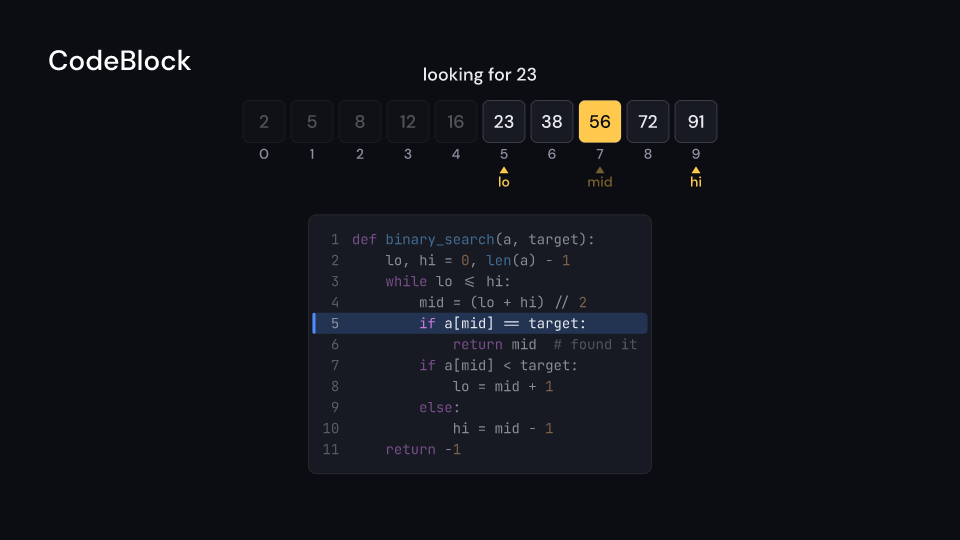Click line number 1 in gutter
Image resolution: width=960 pixels, height=540 pixels.
334,239
